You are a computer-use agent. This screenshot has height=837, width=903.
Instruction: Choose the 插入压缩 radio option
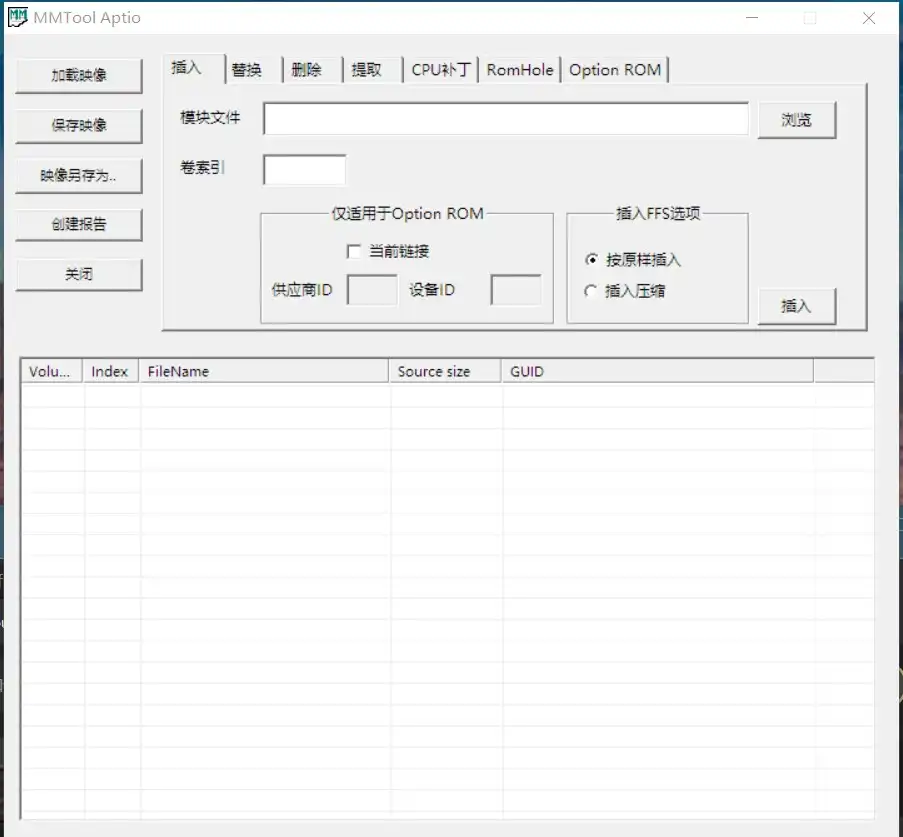click(590, 290)
